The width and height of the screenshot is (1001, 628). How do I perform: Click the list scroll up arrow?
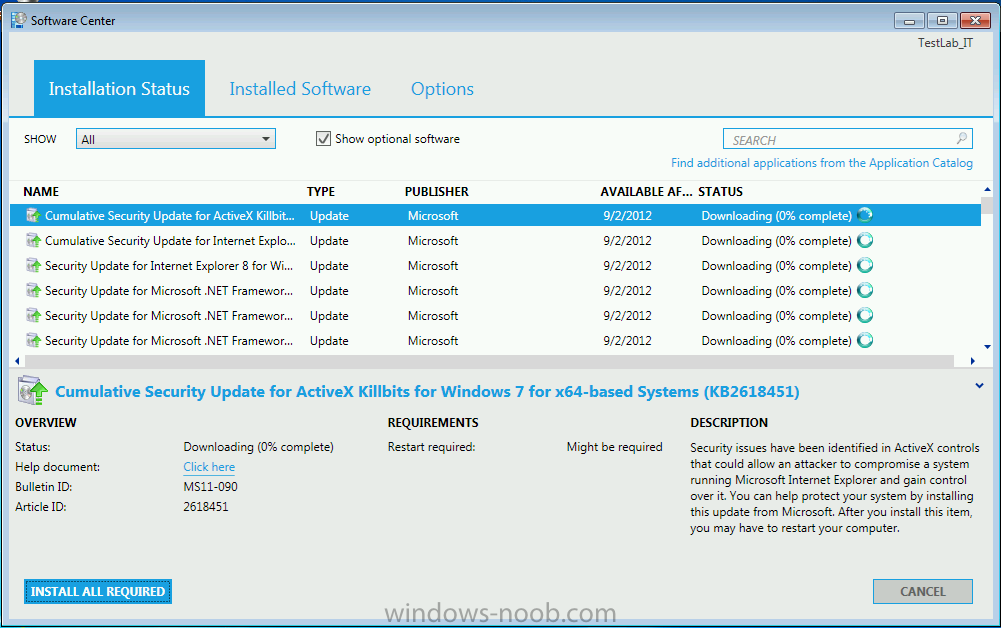click(x=987, y=190)
